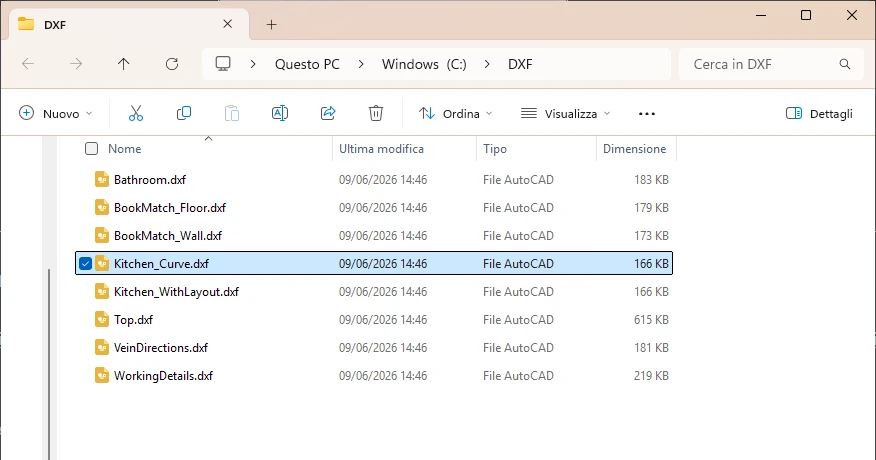Toggle the Dettagli pane button
Viewport: 876px width, 460px height.
pos(819,113)
